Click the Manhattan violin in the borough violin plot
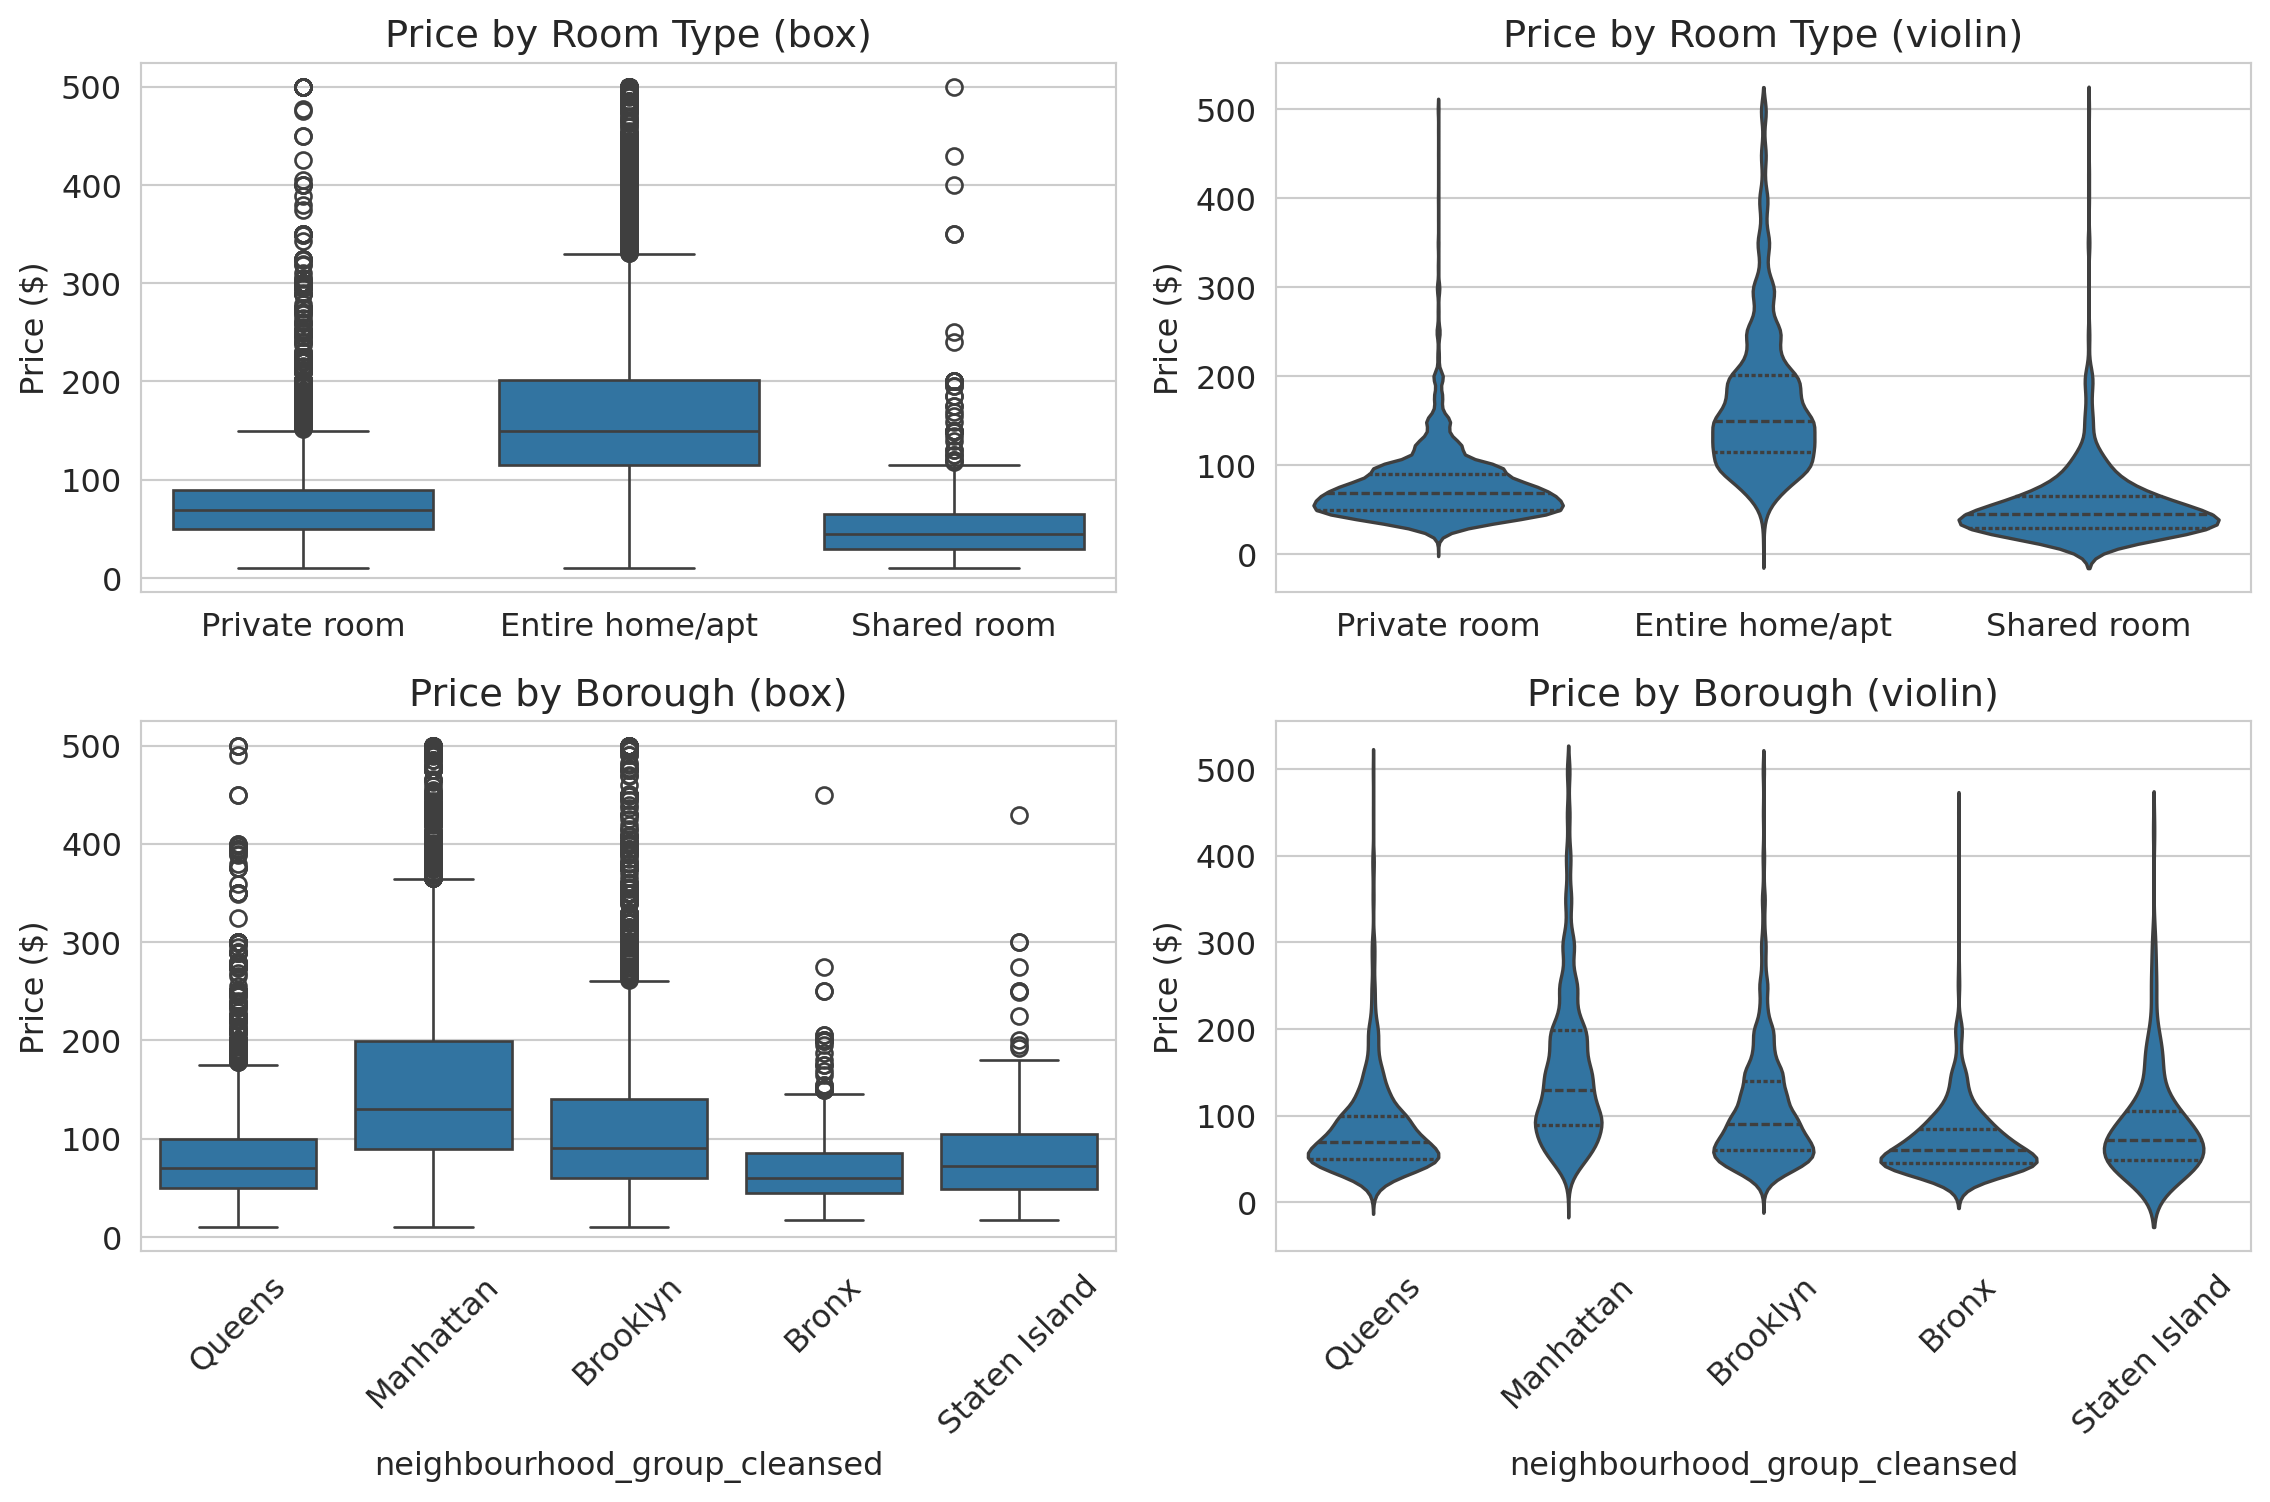Image resolution: width=2270 pixels, height=1502 pixels. point(1568,1100)
